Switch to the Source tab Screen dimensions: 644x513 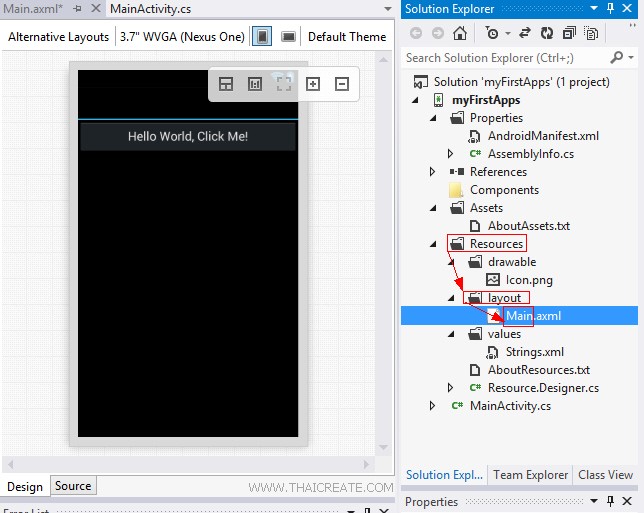[73, 486]
